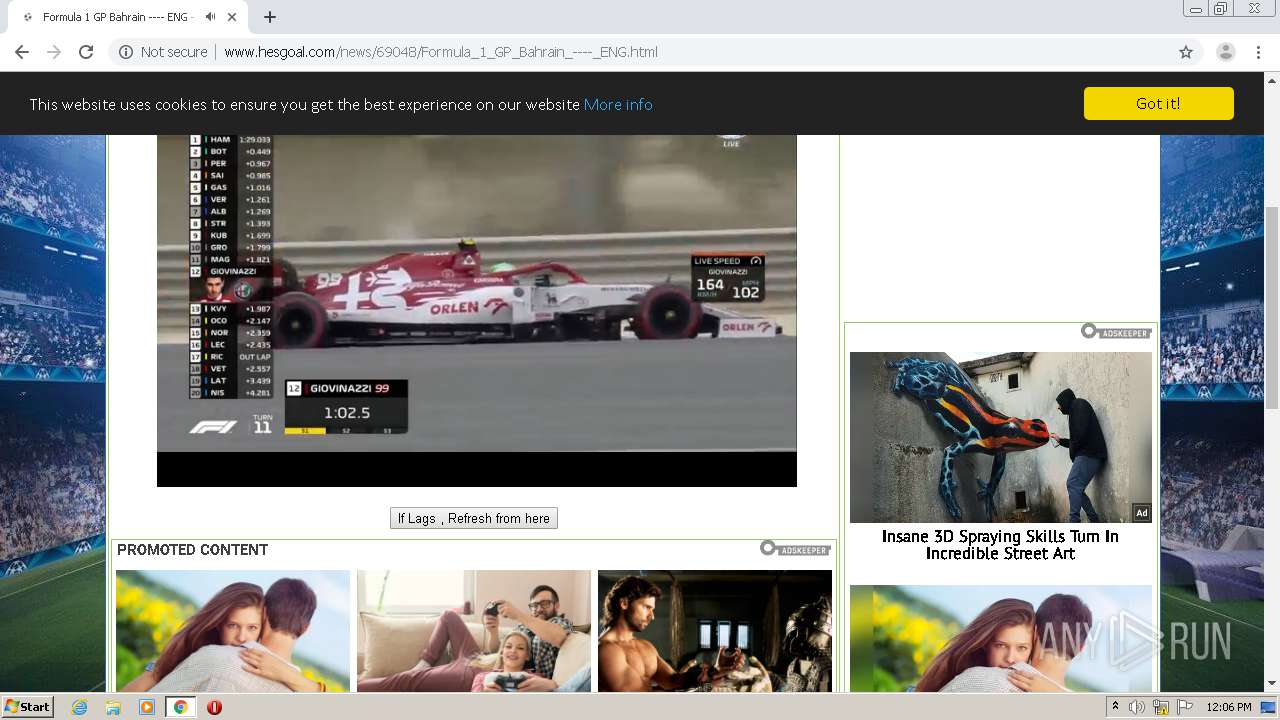Open the Windows Start menu
This screenshot has width=1280, height=720.
pyautogui.click(x=28, y=706)
